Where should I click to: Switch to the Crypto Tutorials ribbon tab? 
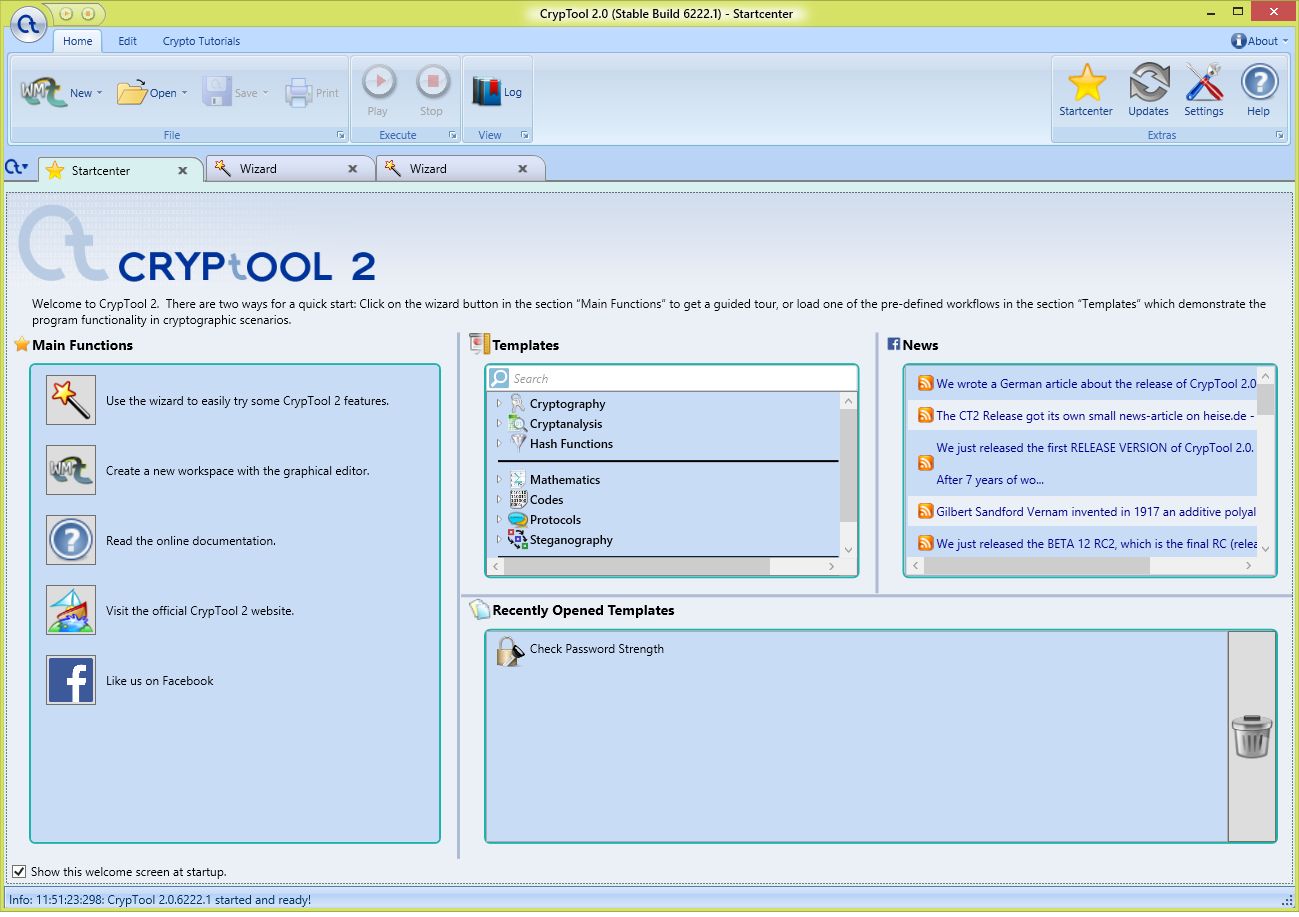point(200,41)
